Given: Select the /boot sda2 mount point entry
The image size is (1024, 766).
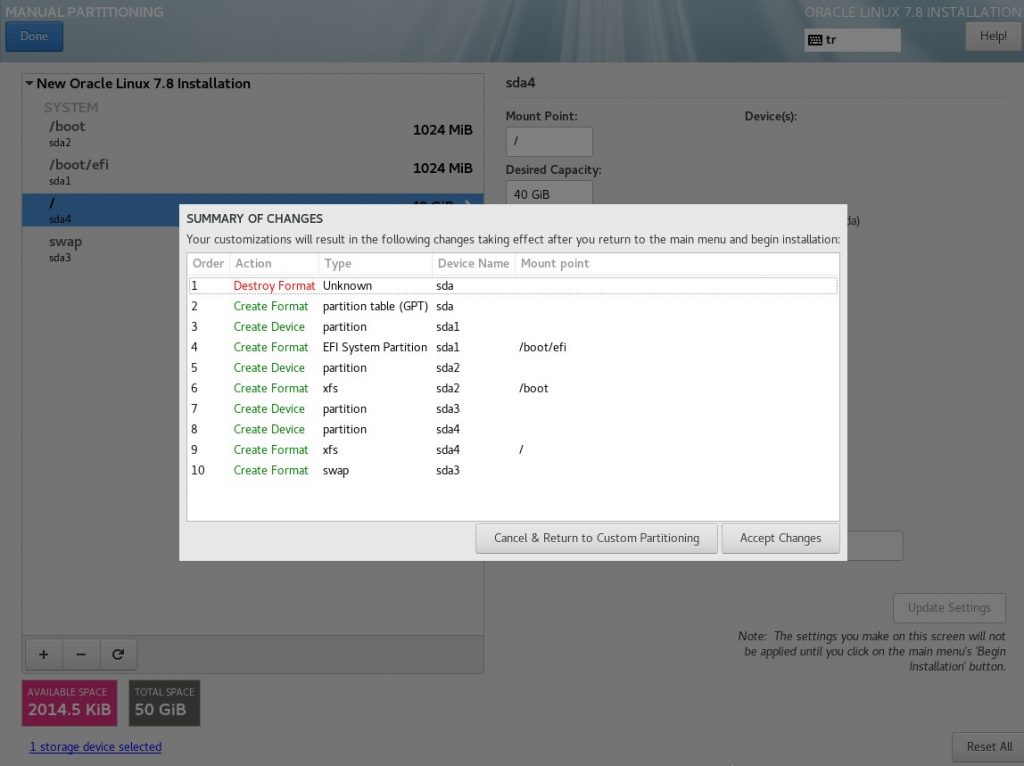Looking at the screenshot, I should pyautogui.click(x=253, y=133).
